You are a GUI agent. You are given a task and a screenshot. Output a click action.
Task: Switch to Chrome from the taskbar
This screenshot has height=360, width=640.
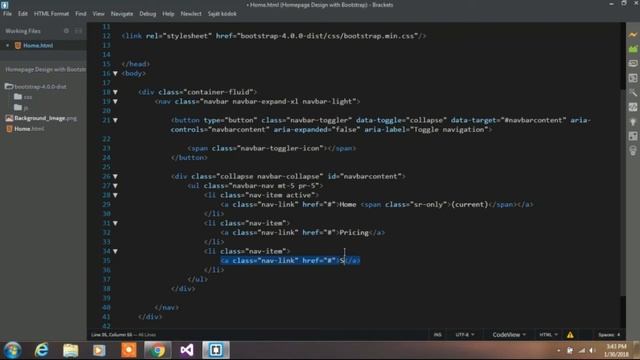[x=157, y=350]
